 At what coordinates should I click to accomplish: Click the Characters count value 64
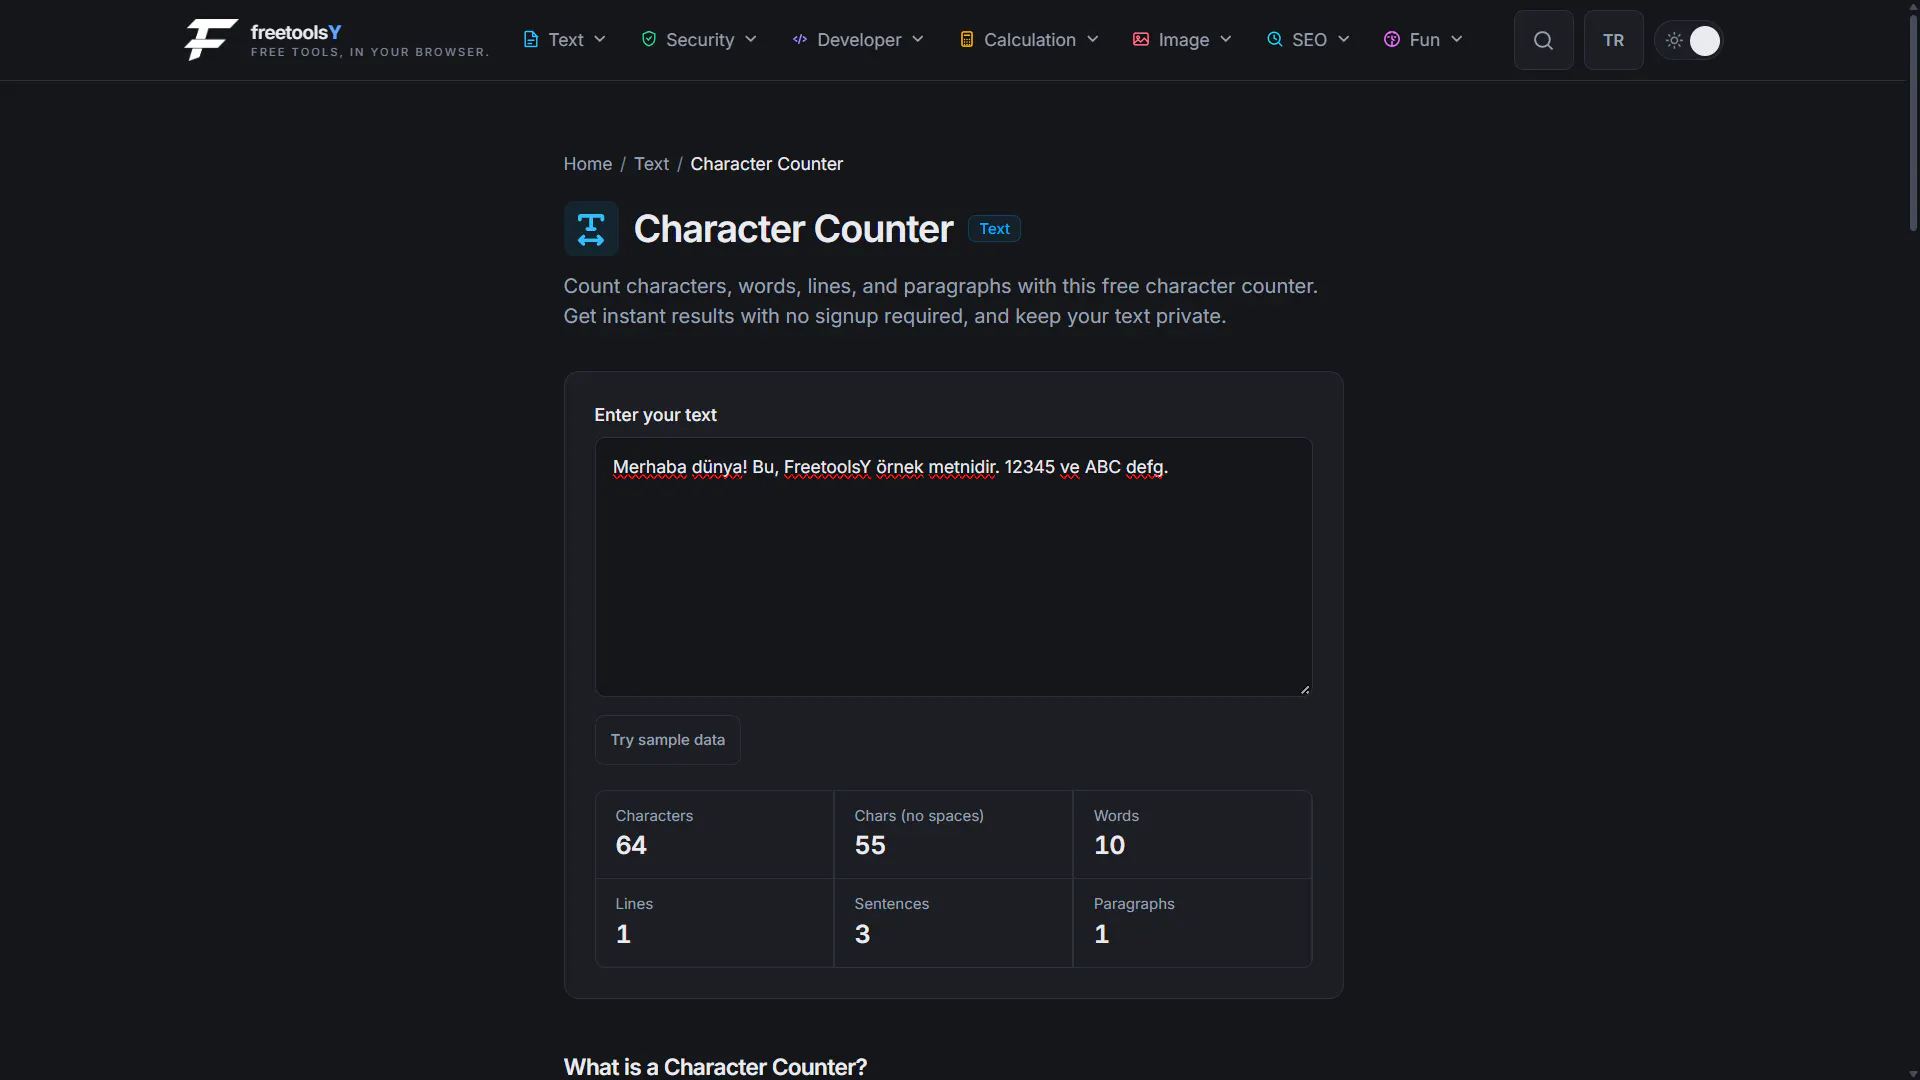pyautogui.click(x=631, y=846)
